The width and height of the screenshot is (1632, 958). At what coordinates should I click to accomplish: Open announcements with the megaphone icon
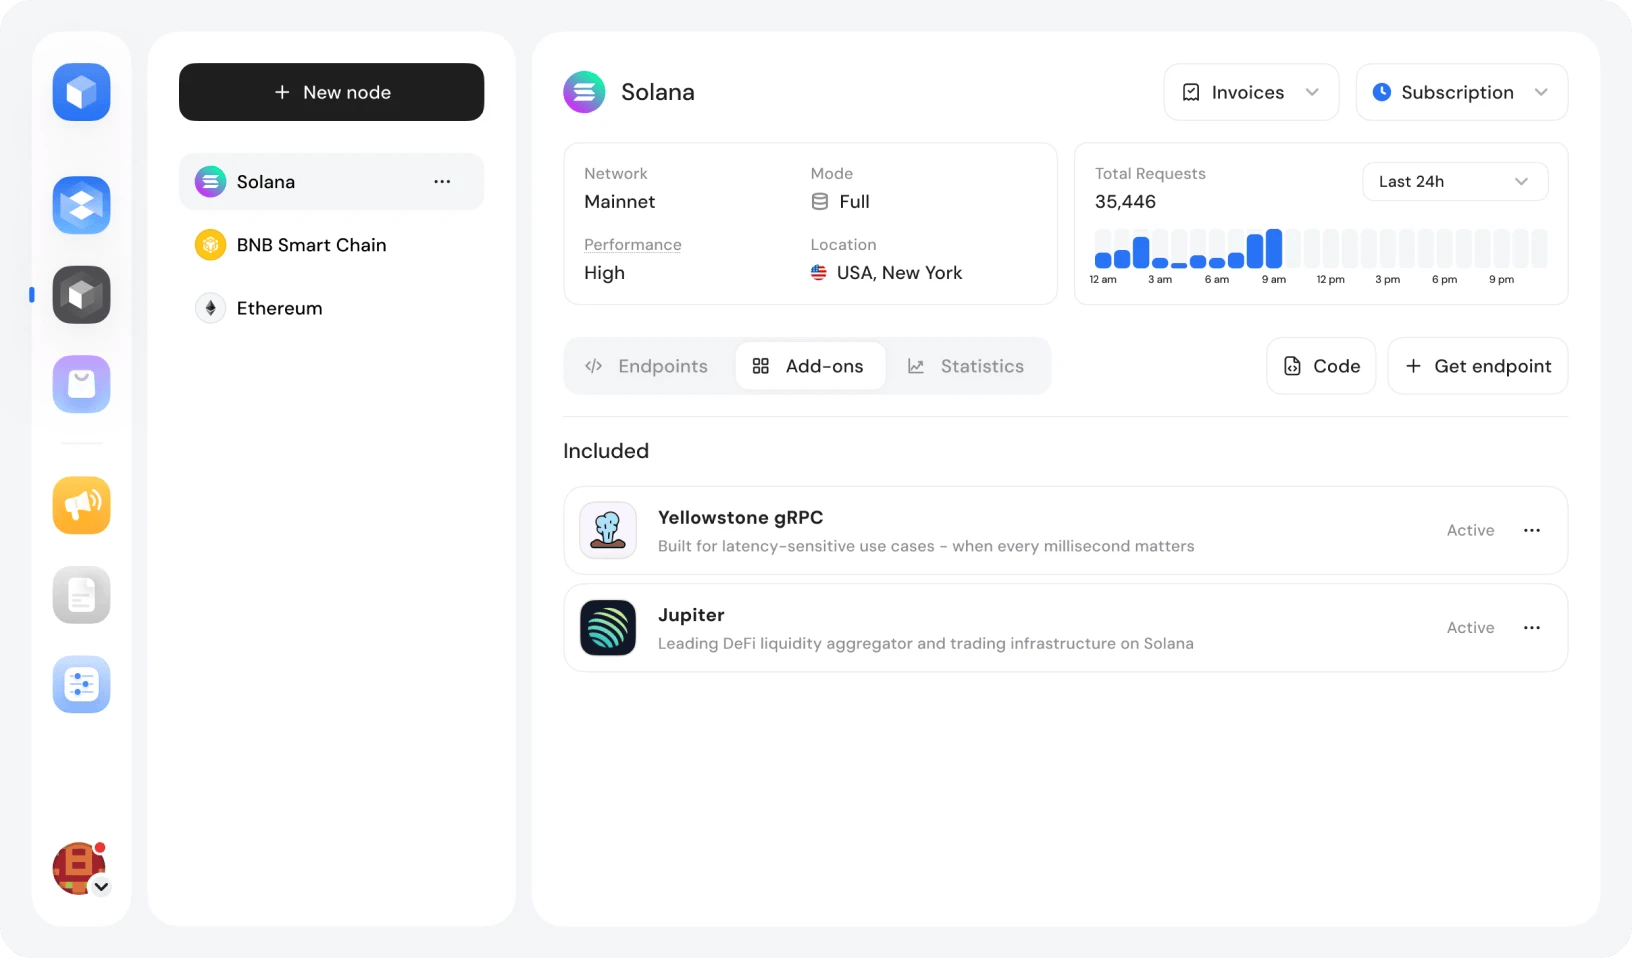(81, 505)
